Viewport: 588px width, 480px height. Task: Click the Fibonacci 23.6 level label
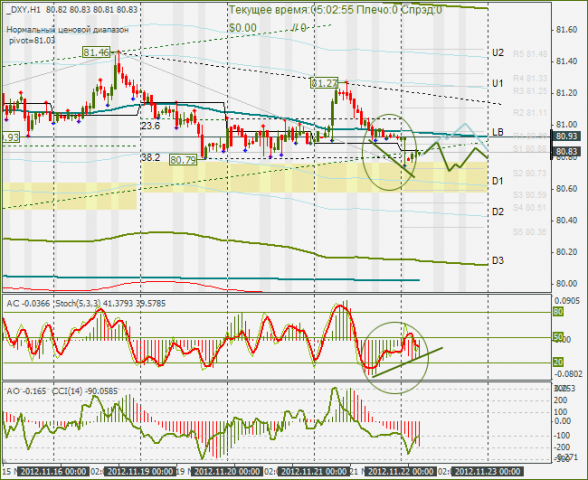(150, 126)
